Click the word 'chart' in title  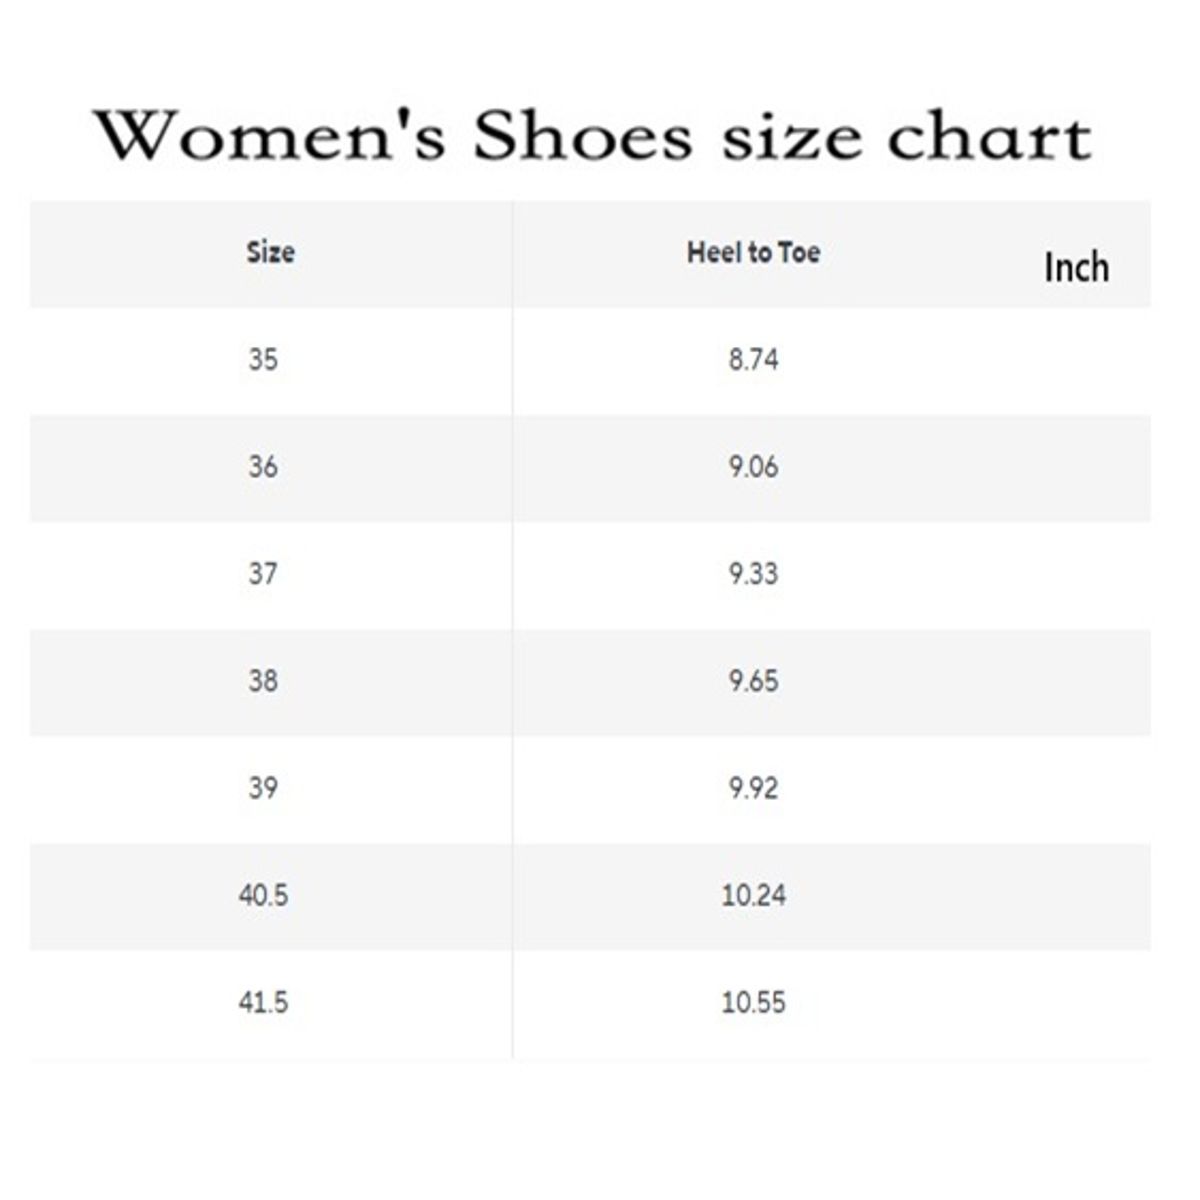point(989,136)
